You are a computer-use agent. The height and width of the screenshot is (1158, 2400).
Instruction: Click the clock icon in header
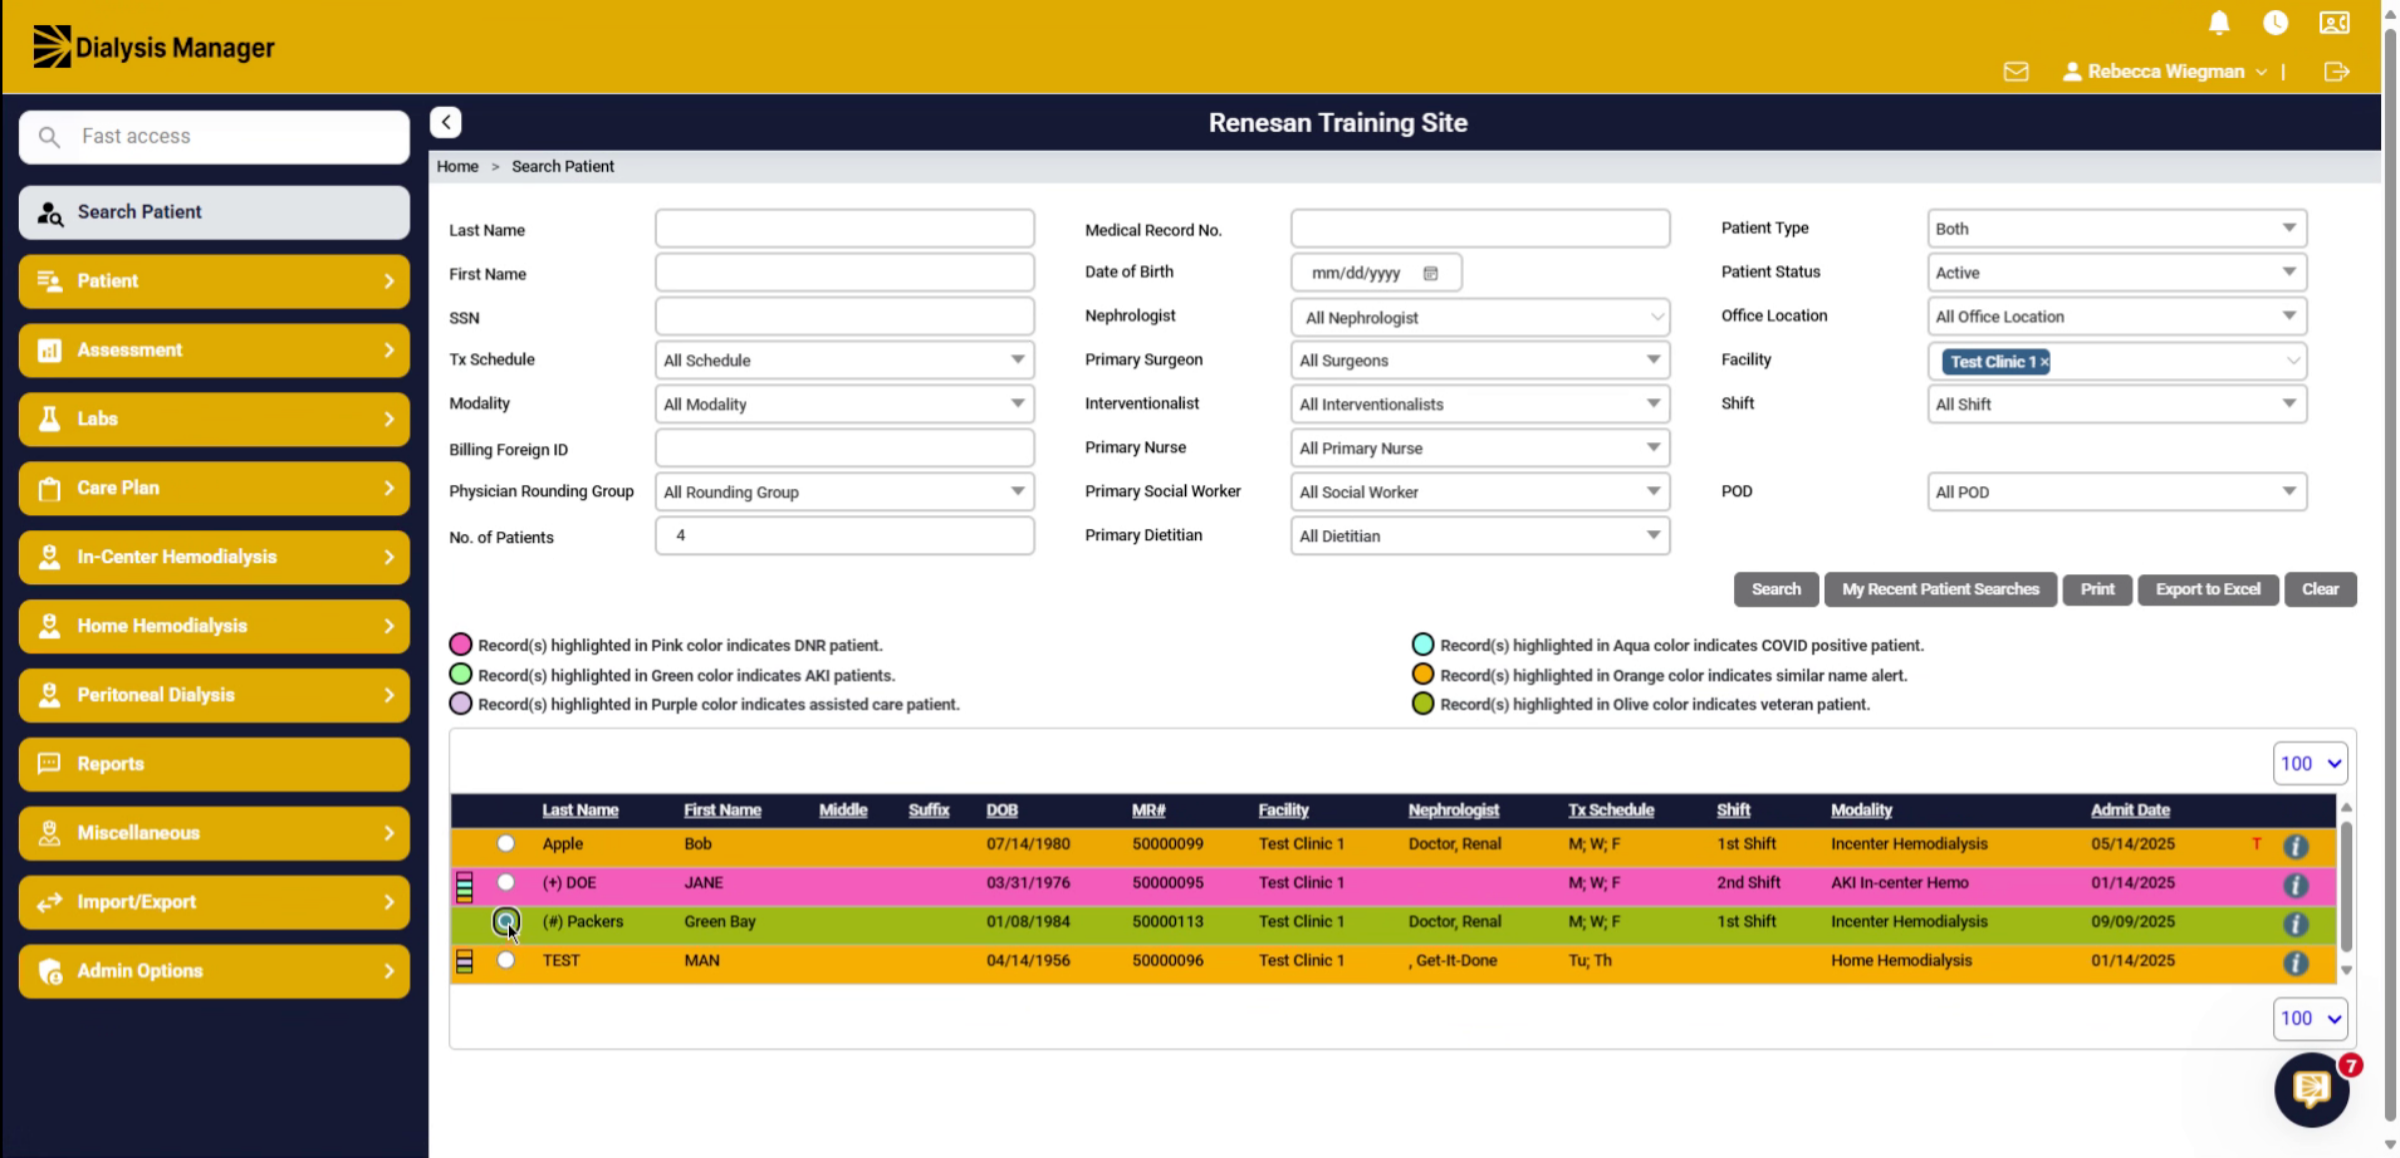[x=2275, y=23]
